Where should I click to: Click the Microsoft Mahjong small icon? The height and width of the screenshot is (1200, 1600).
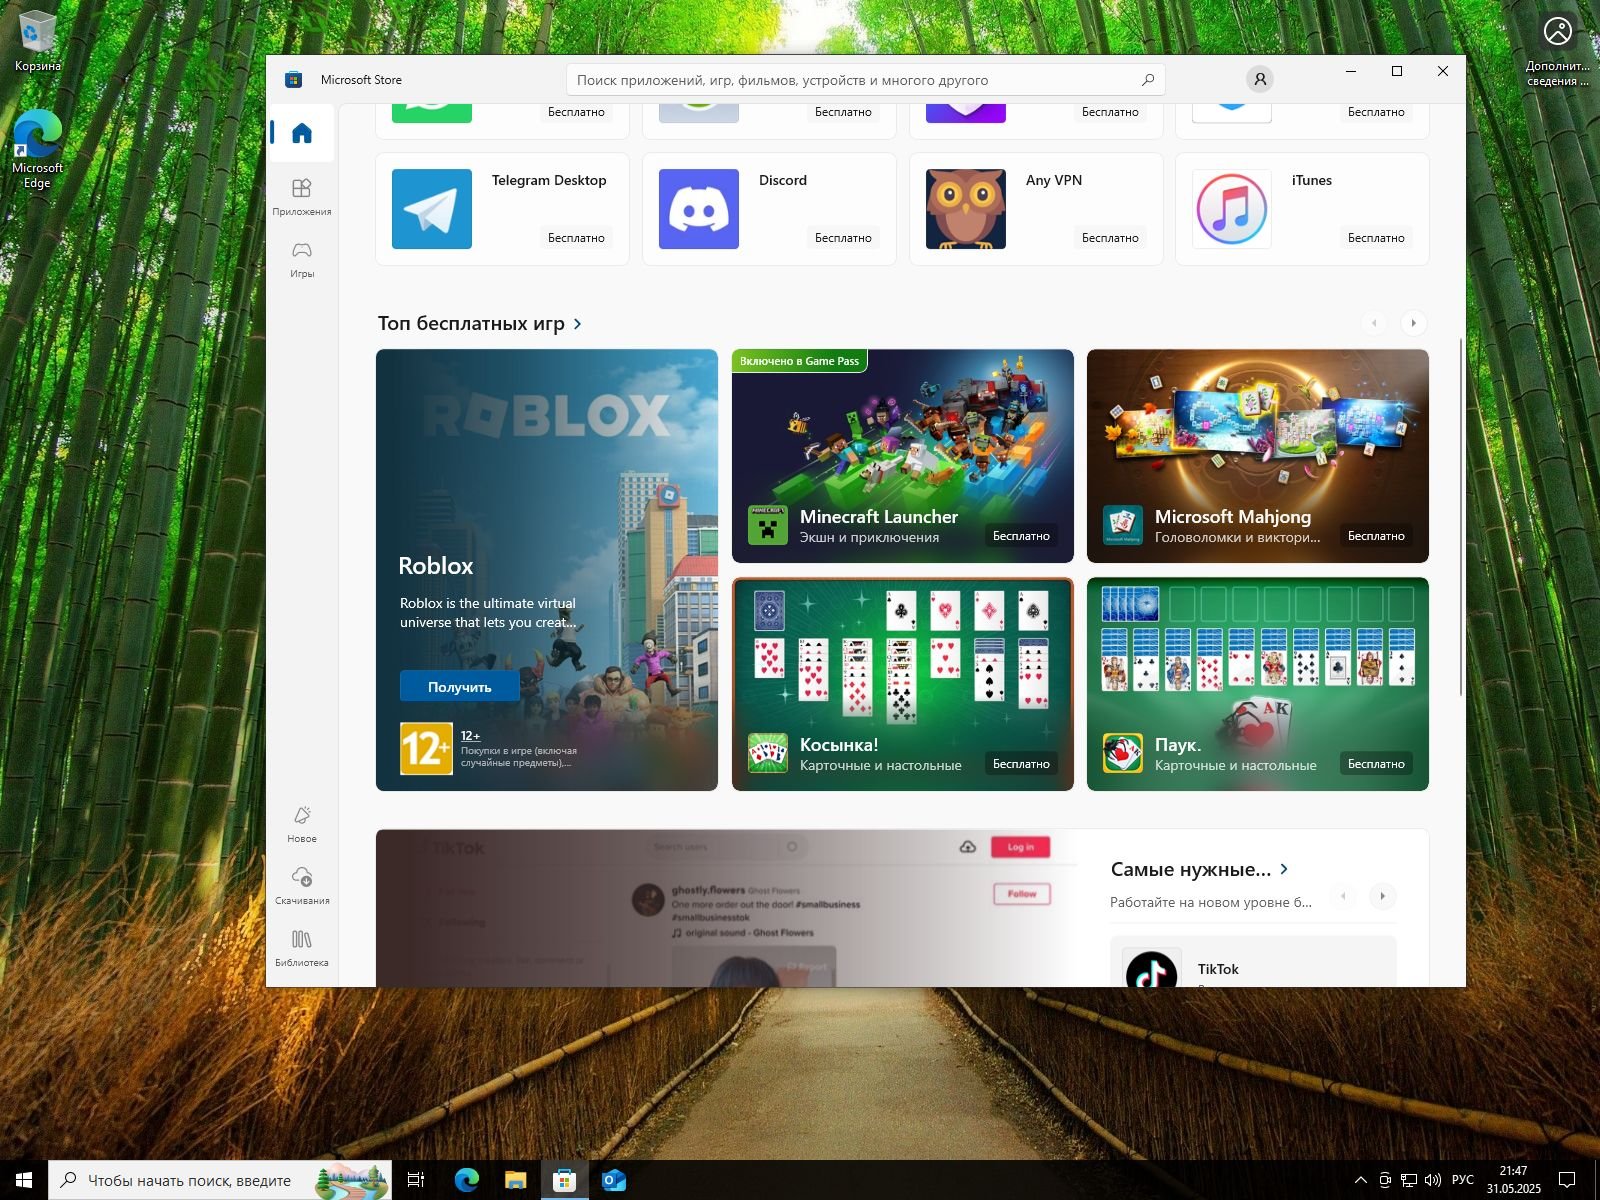click(1123, 526)
